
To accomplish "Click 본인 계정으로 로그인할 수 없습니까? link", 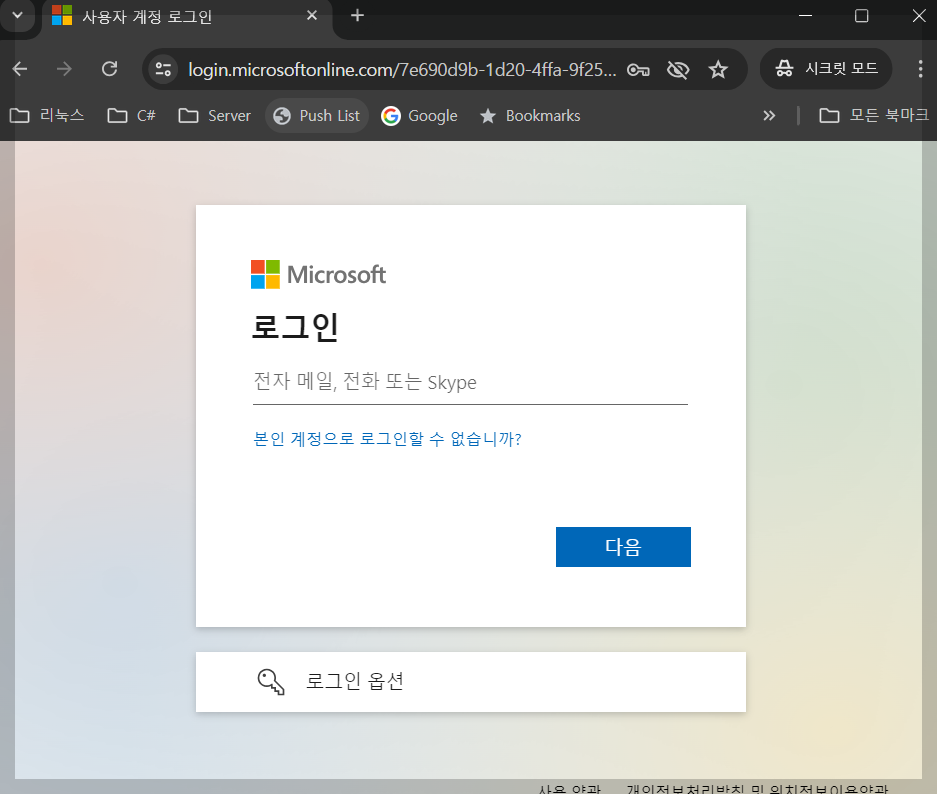I will [387, 439].
